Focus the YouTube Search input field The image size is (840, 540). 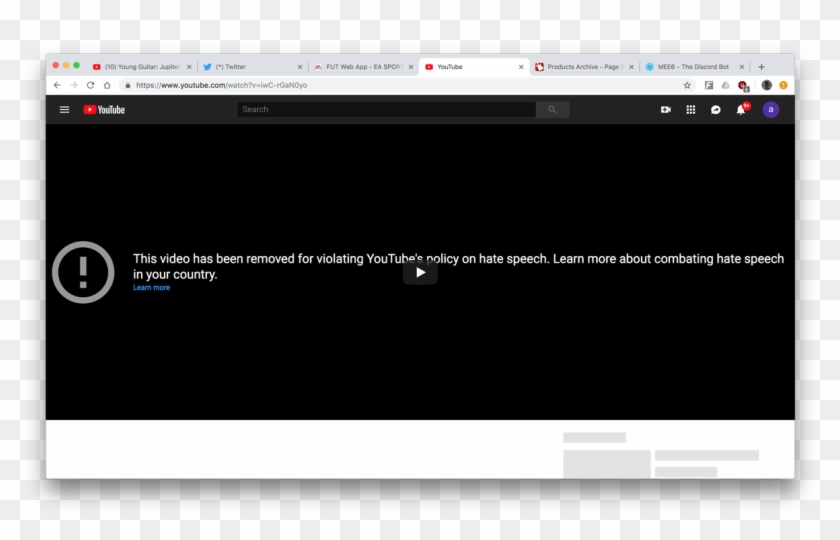click(386, 109)
